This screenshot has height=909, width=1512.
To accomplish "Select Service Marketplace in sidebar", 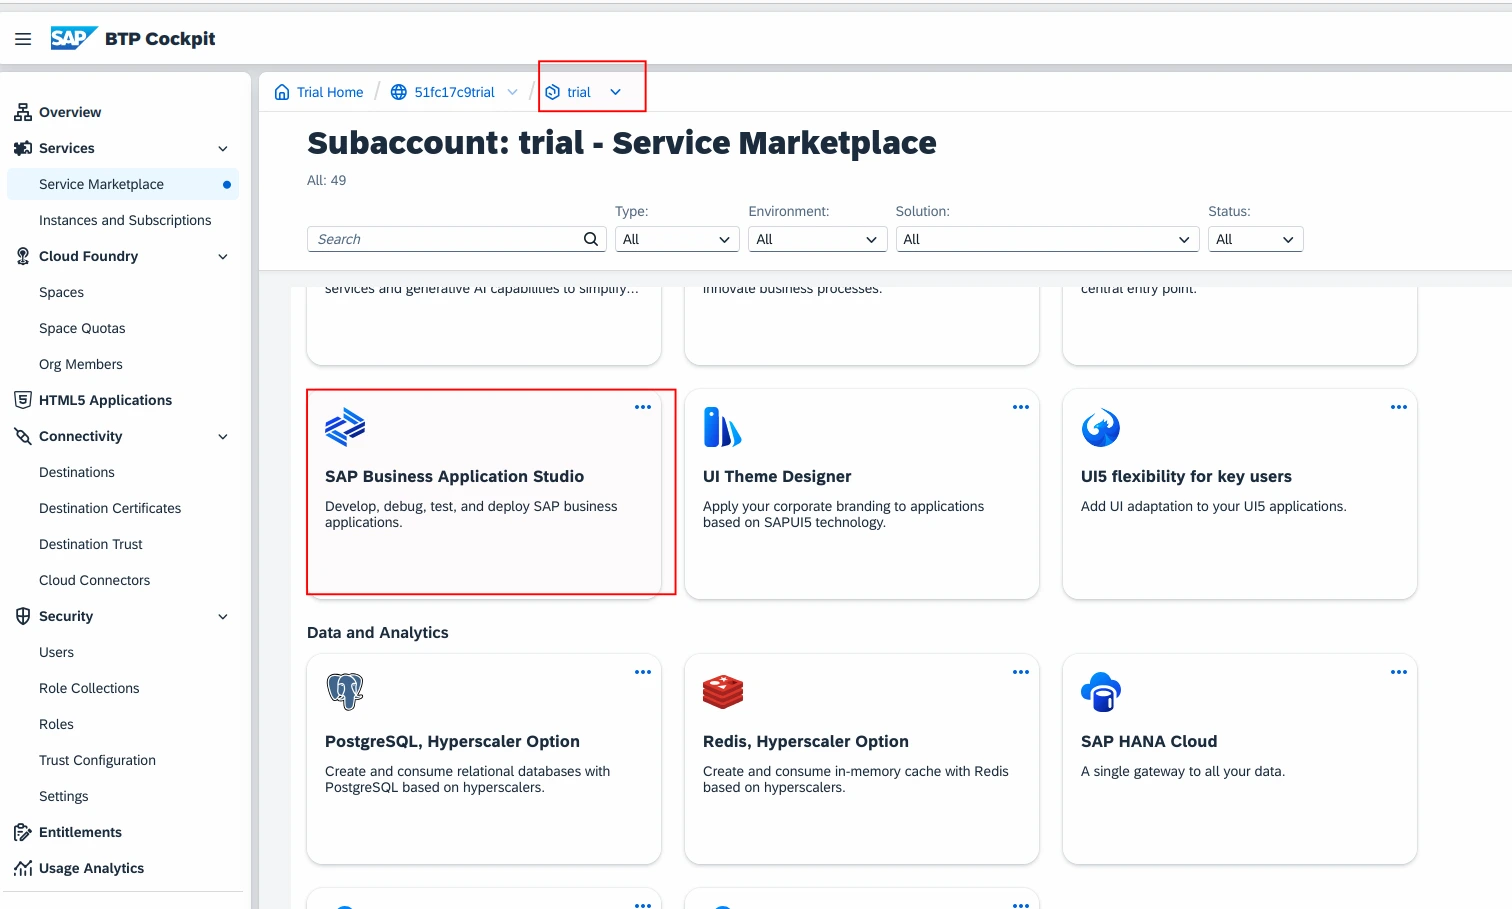I will [123, 184].
